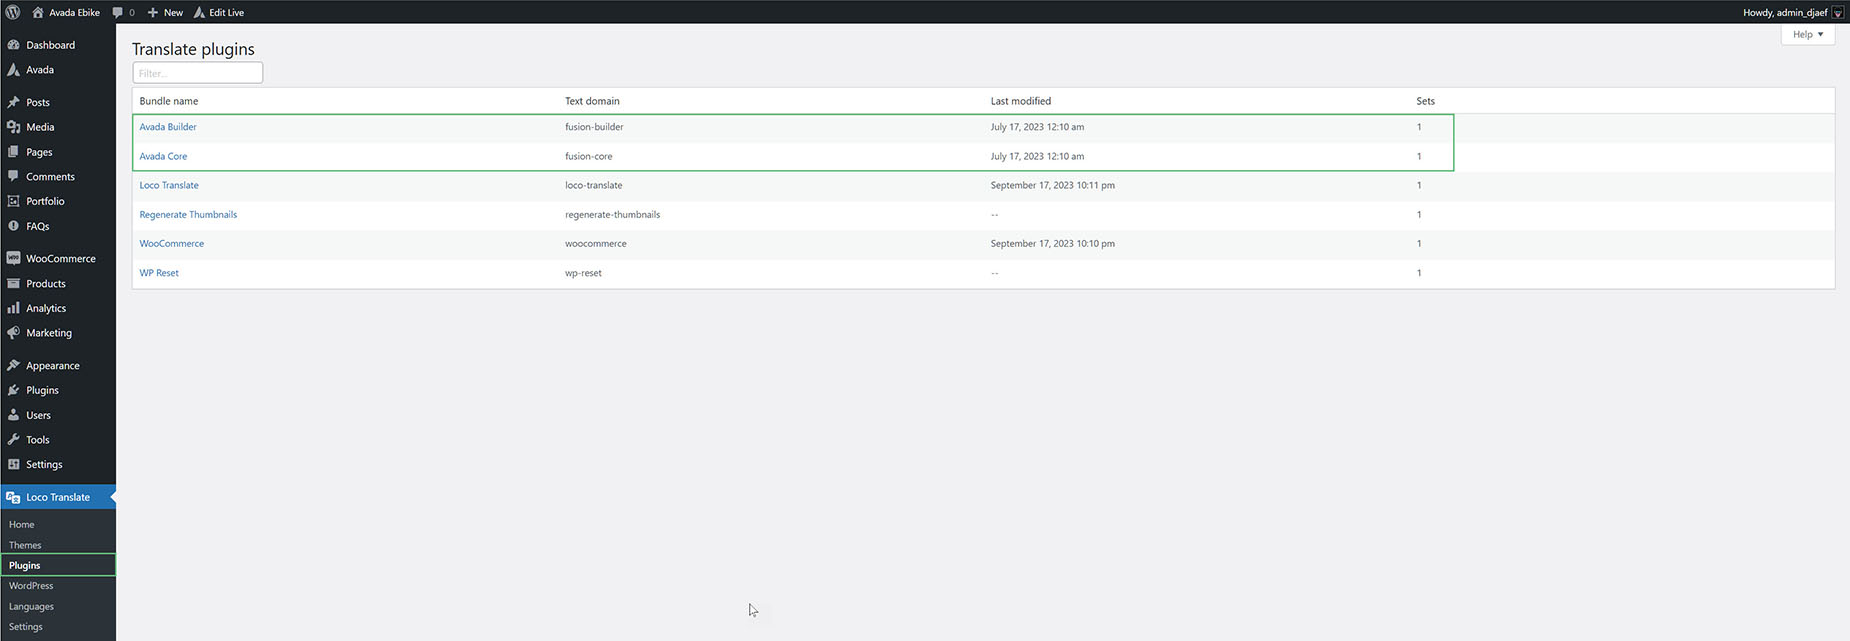Click the Marketing megaphone icon

point(13,333)
